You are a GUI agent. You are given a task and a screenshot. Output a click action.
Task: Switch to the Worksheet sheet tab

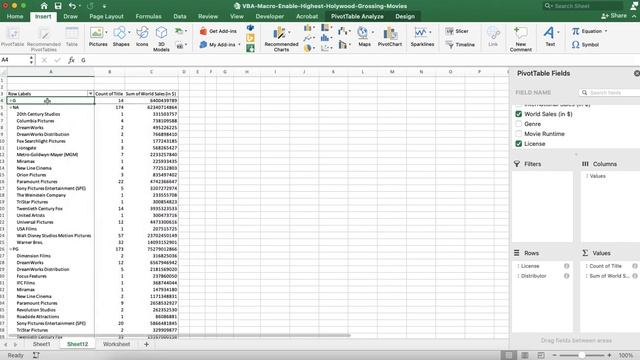point(116,344)
